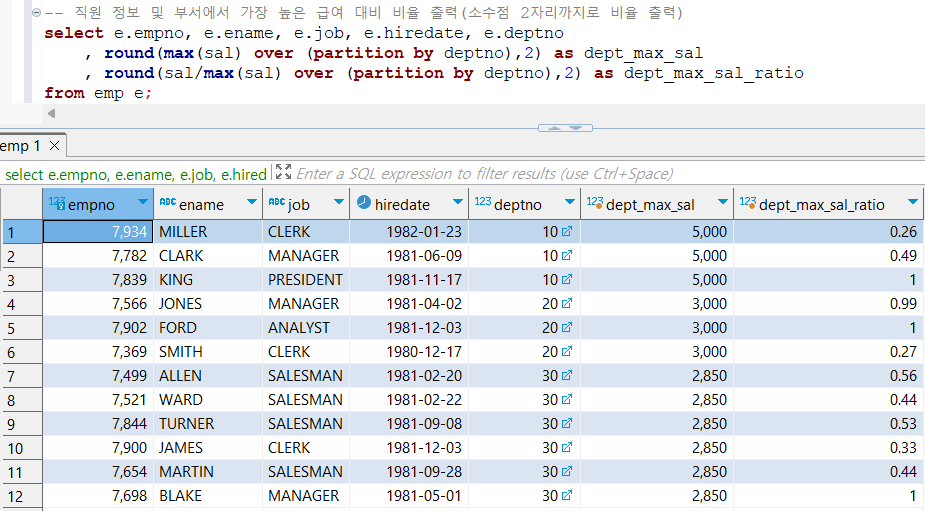Viewport: 925px width, 511px height.
Task: Select empno cell 7,698
Action: (98, 496)
